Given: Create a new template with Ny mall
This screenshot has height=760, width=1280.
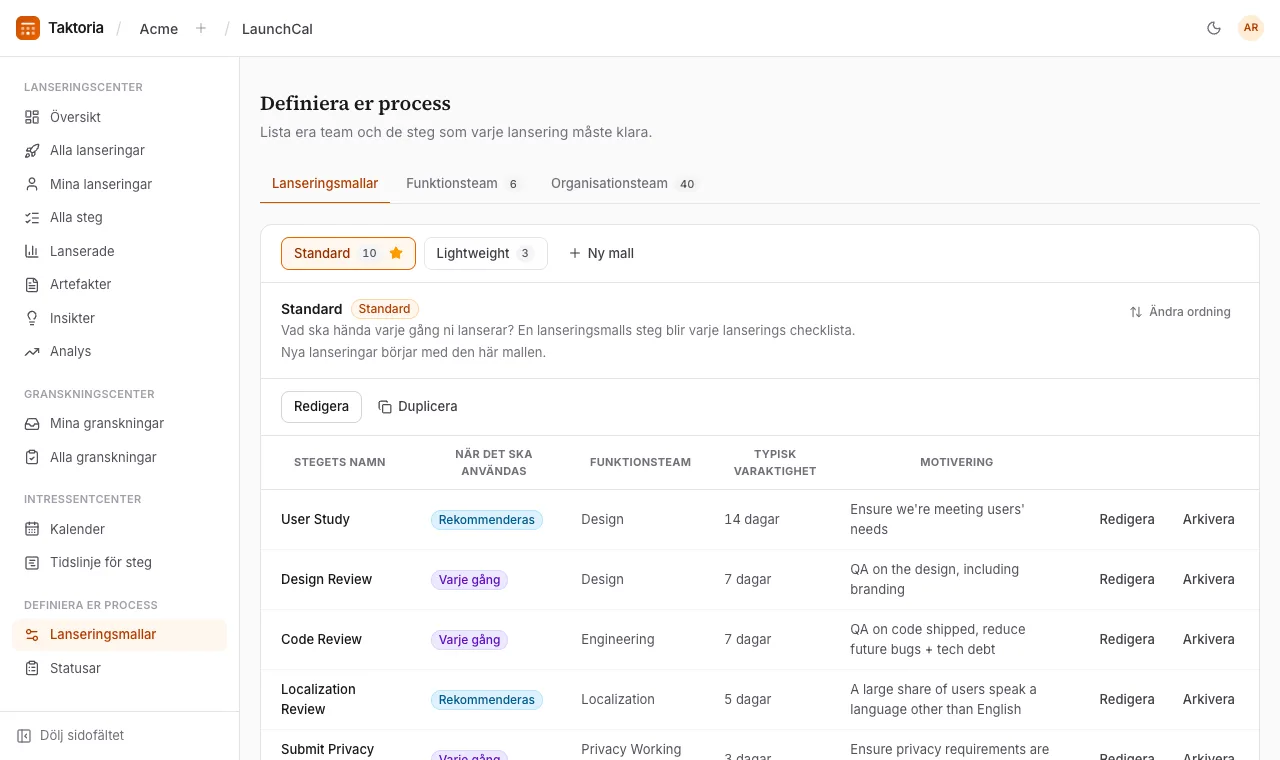Looking at the screenshot, I should point(601,253).
